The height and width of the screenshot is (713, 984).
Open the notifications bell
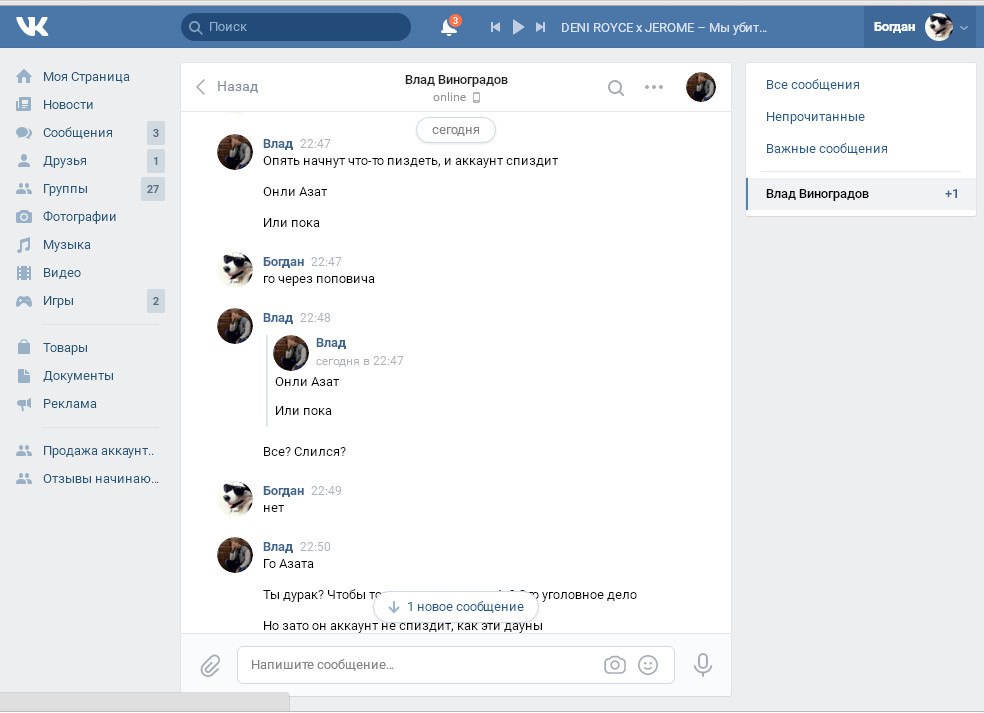click(449, 28)
